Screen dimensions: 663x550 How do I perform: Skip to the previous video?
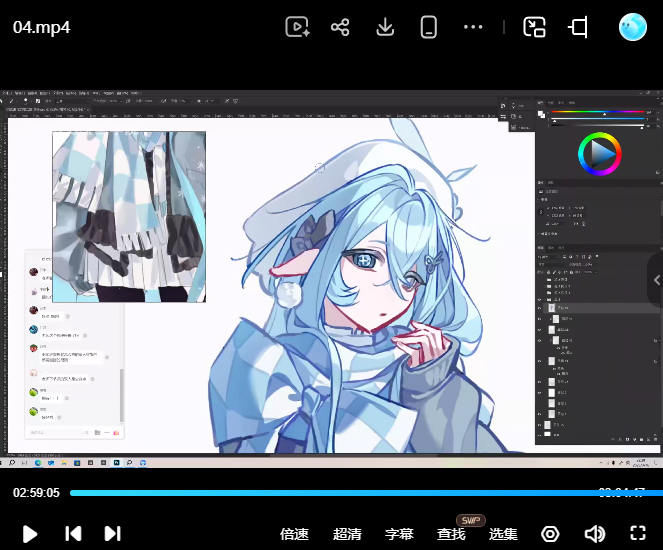[x=73, y=534]
